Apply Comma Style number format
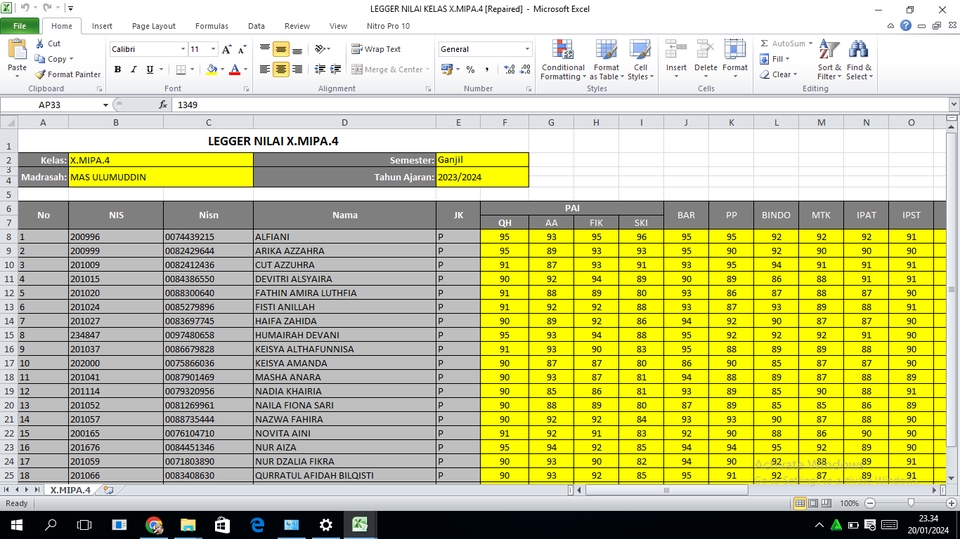 pyautogui.click(x=487, y=69)
